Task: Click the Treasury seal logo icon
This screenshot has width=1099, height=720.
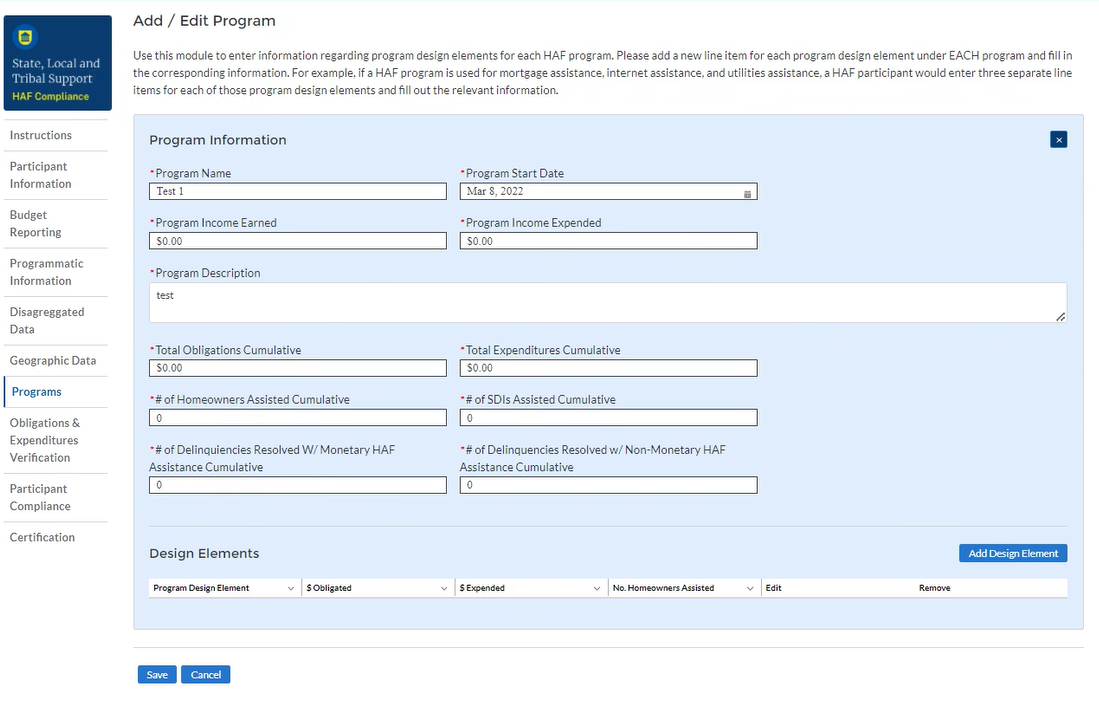Action: tap(25, 38)
